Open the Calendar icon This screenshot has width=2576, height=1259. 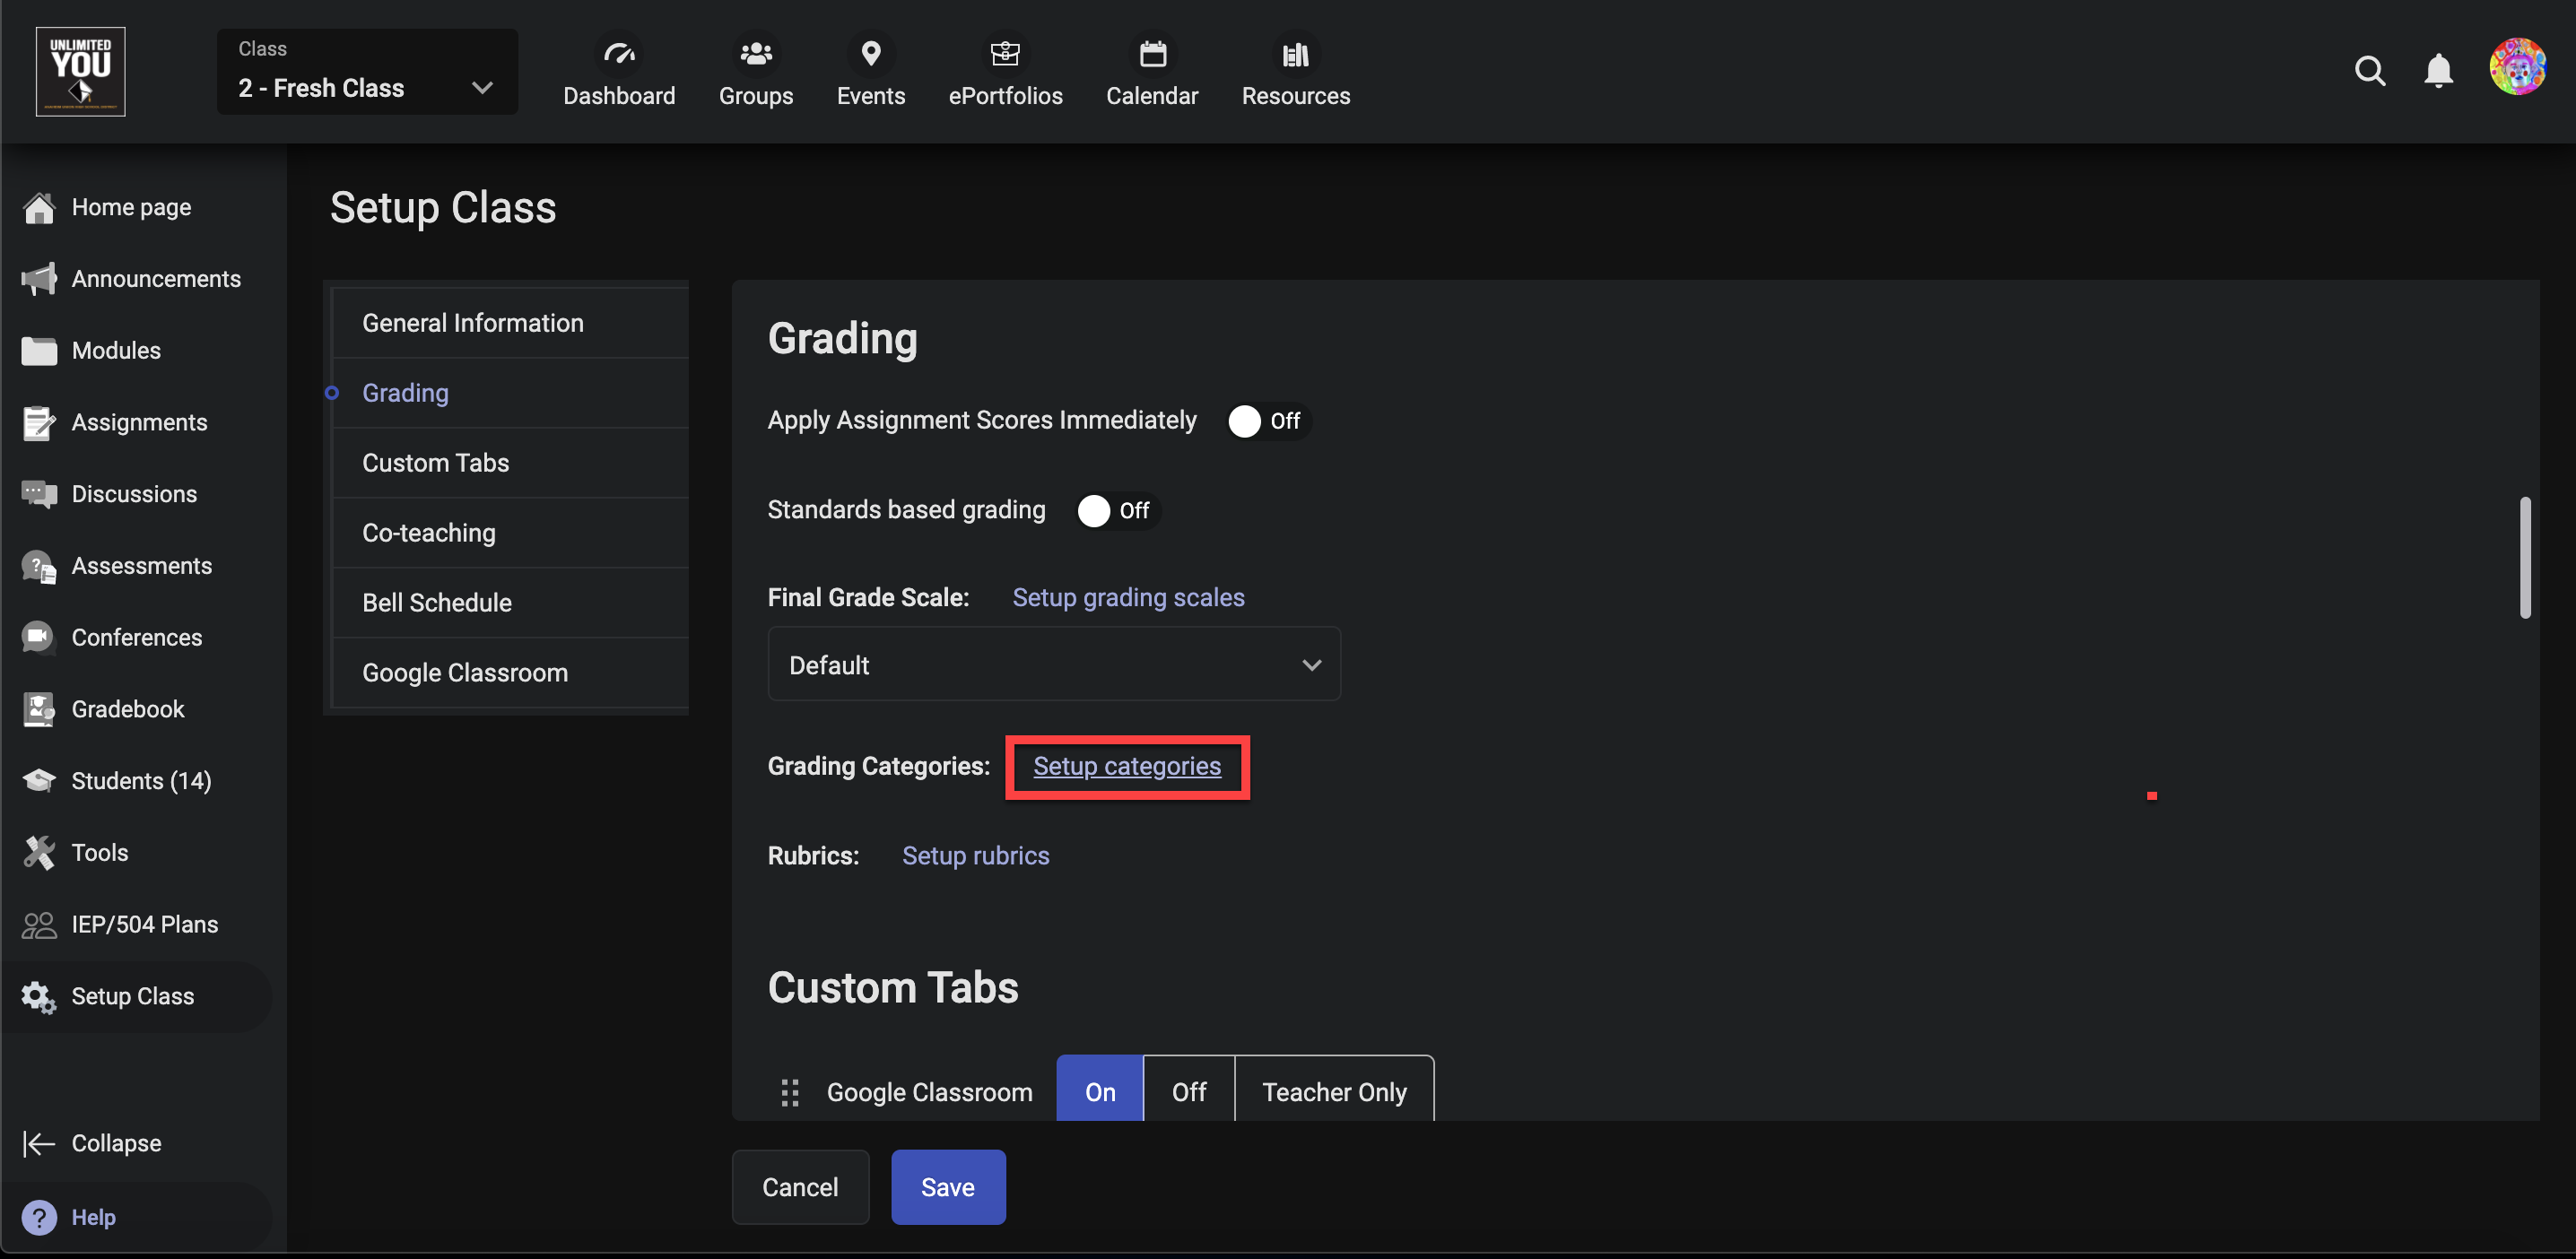[1152, 54]
